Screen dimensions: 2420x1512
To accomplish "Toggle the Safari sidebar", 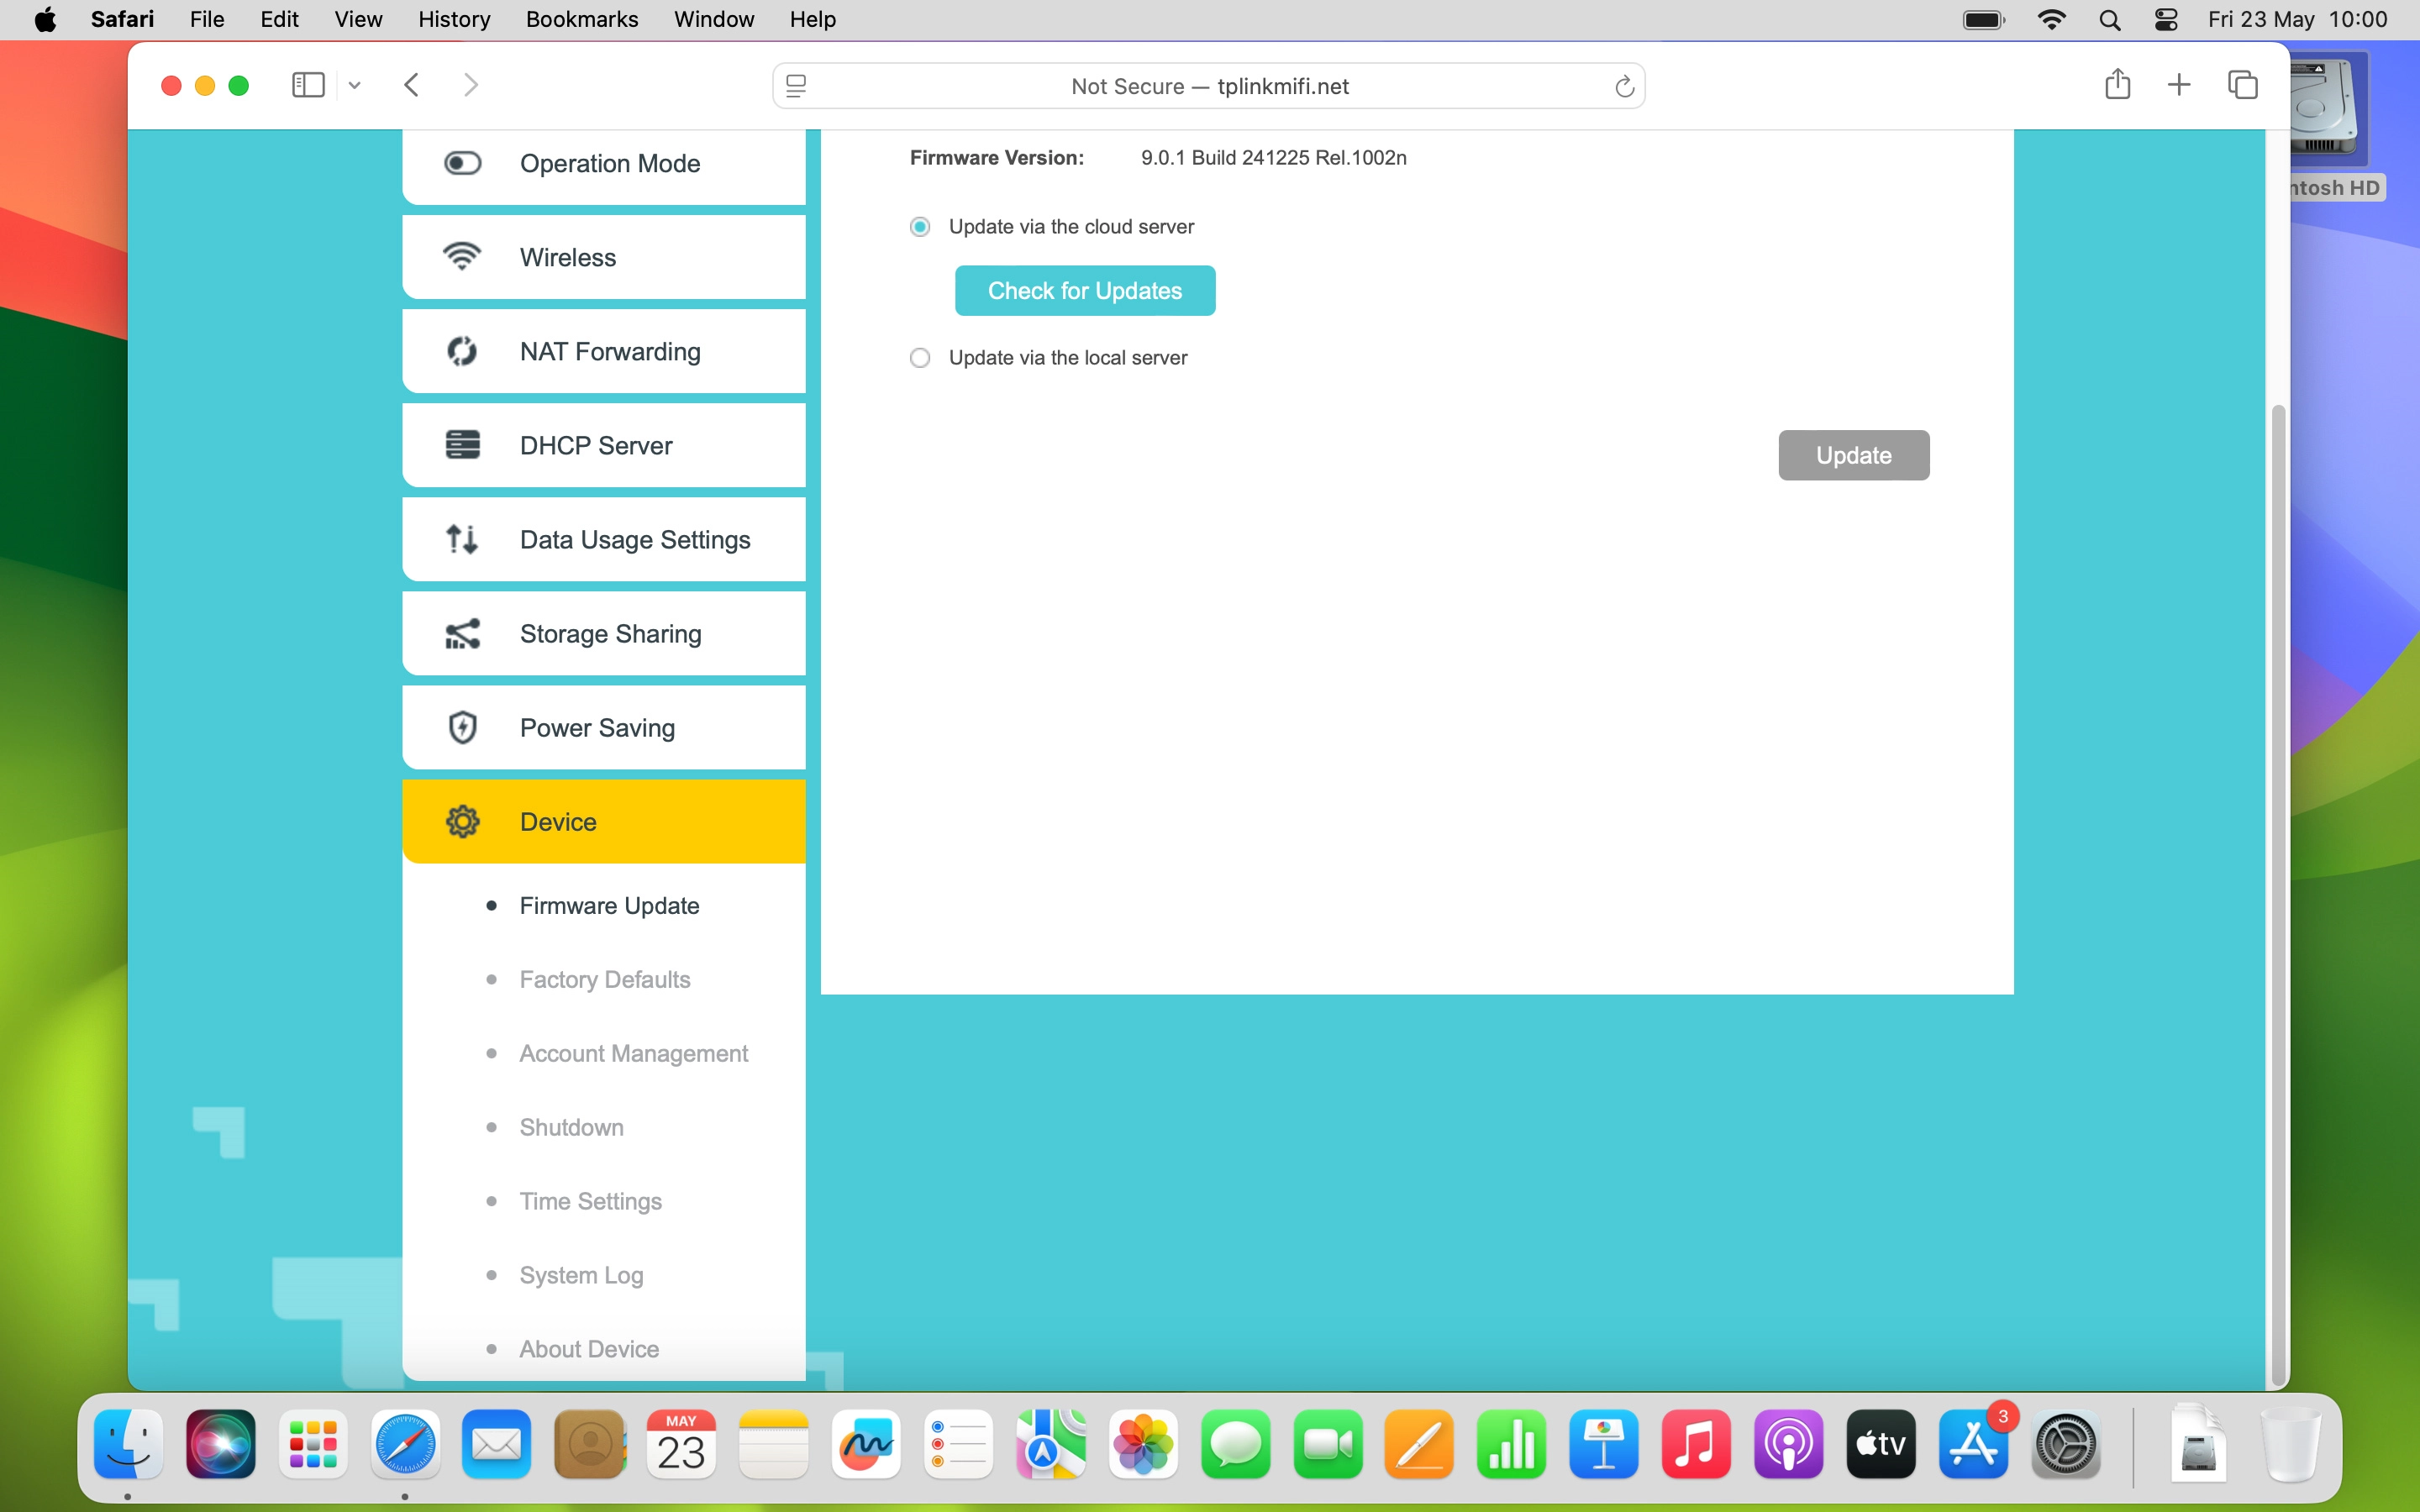I will pyautogui.click(x=307, y=85).
